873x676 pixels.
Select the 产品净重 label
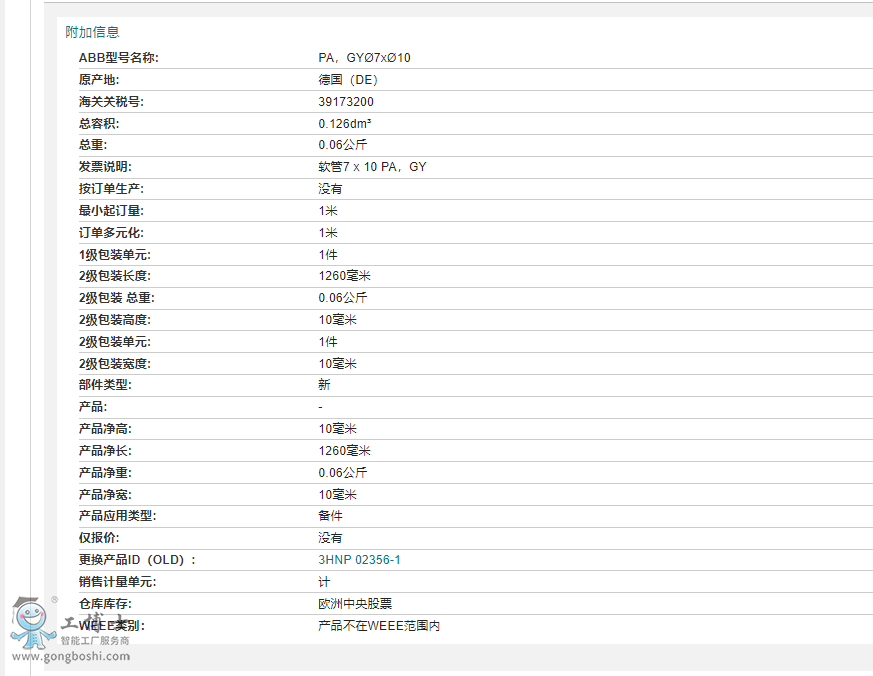(105, 473)
